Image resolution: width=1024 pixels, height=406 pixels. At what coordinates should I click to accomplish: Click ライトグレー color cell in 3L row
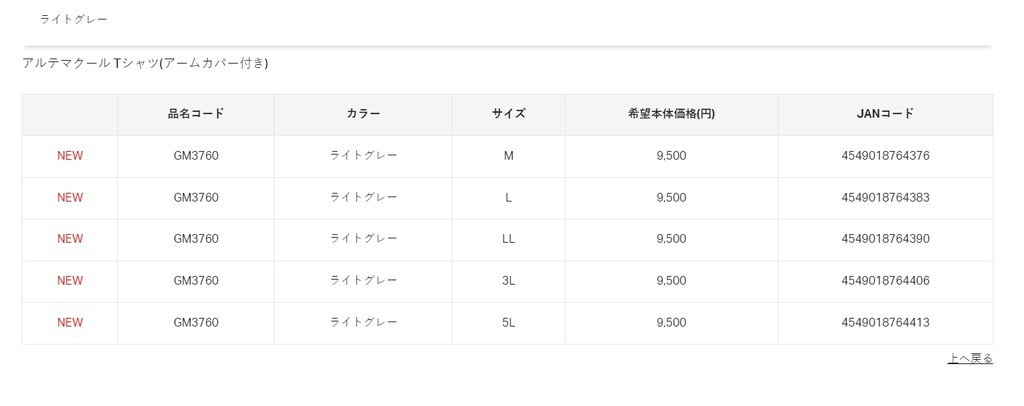point(363,281)
